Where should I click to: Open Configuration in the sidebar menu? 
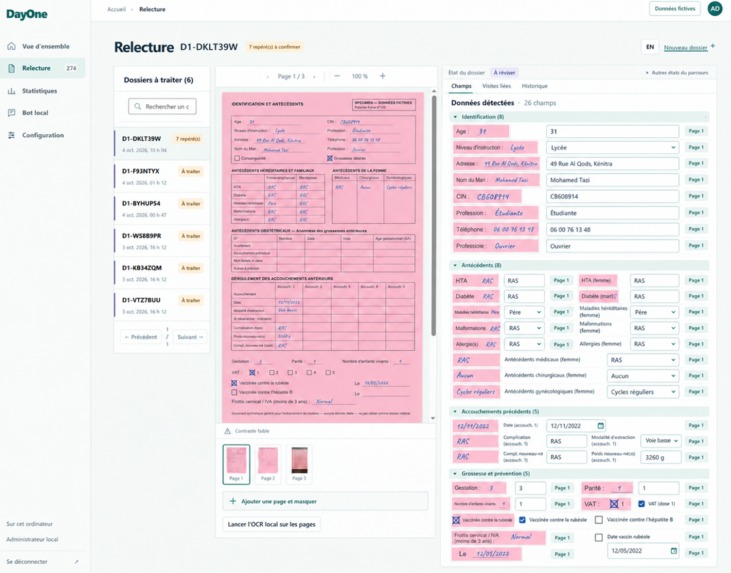point(42,135)
